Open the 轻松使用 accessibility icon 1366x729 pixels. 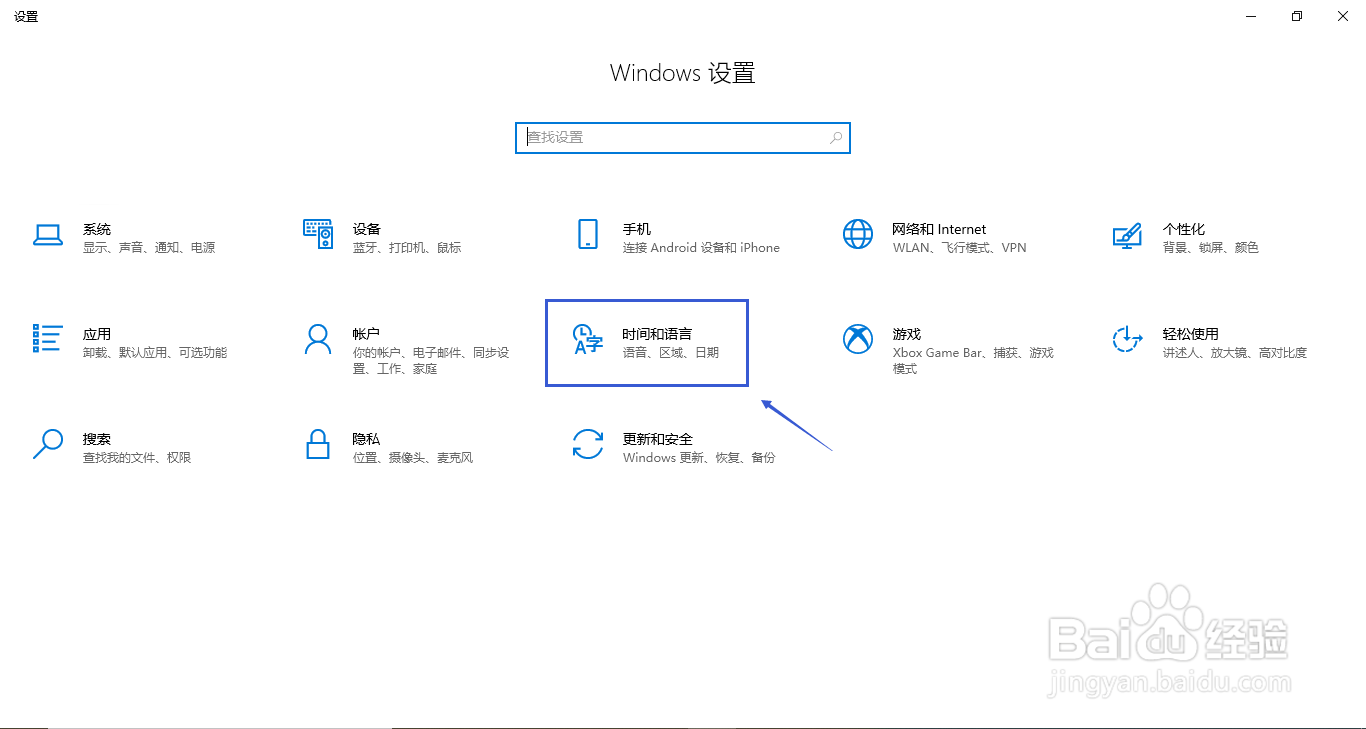(x=1128, y=339)
